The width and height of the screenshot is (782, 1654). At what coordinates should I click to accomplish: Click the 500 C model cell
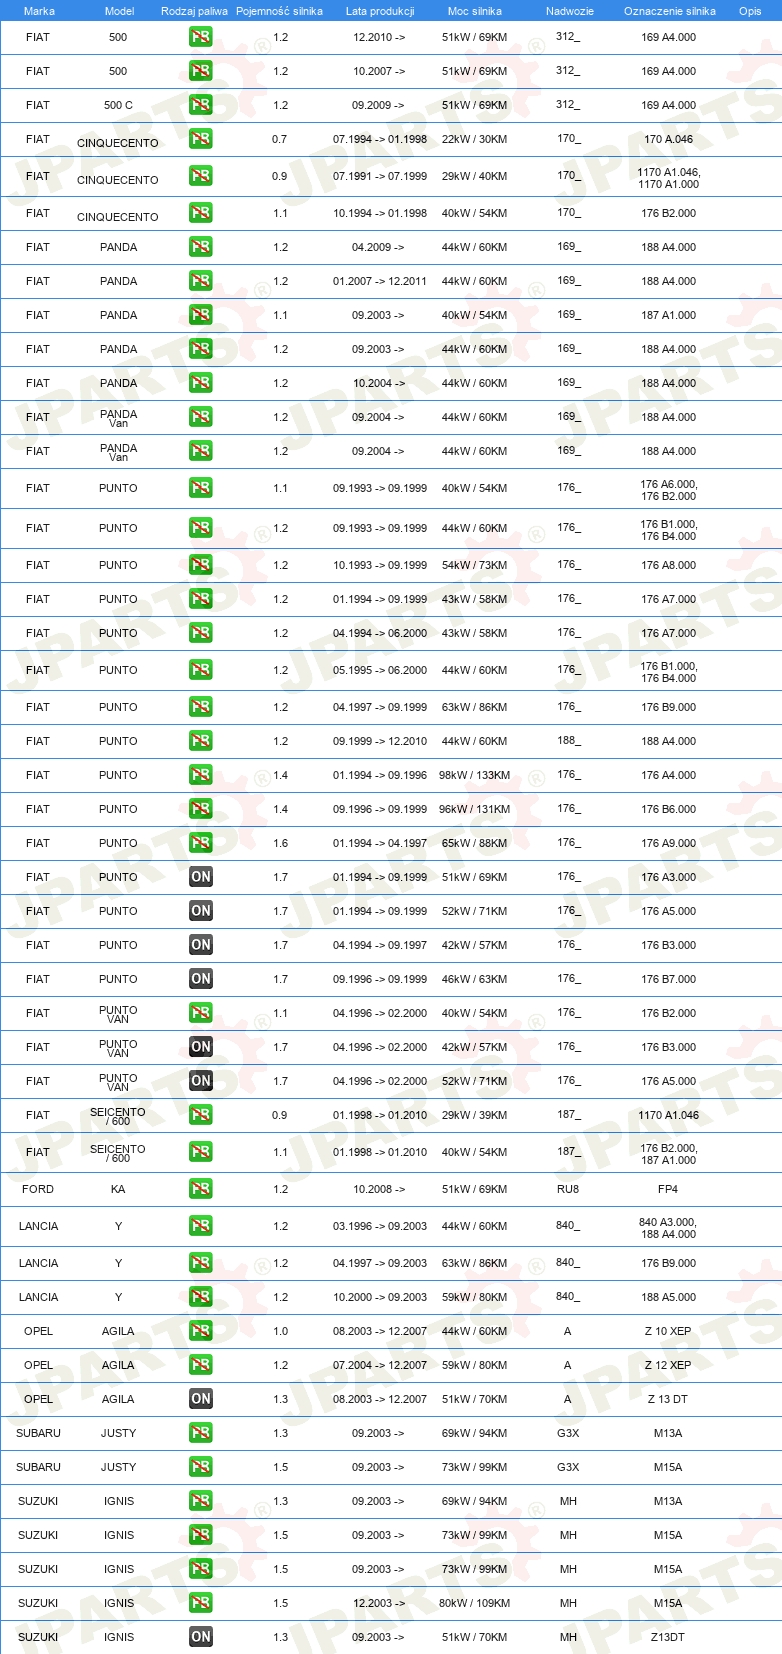coord(118,105)
